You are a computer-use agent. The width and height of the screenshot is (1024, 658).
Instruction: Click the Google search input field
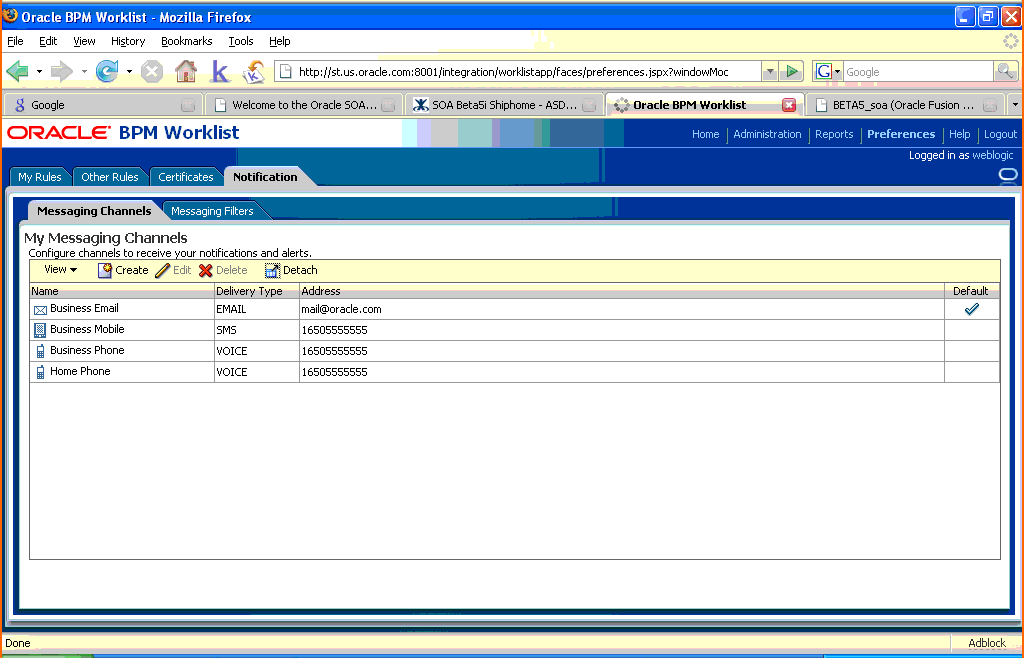tap(918, 72)
